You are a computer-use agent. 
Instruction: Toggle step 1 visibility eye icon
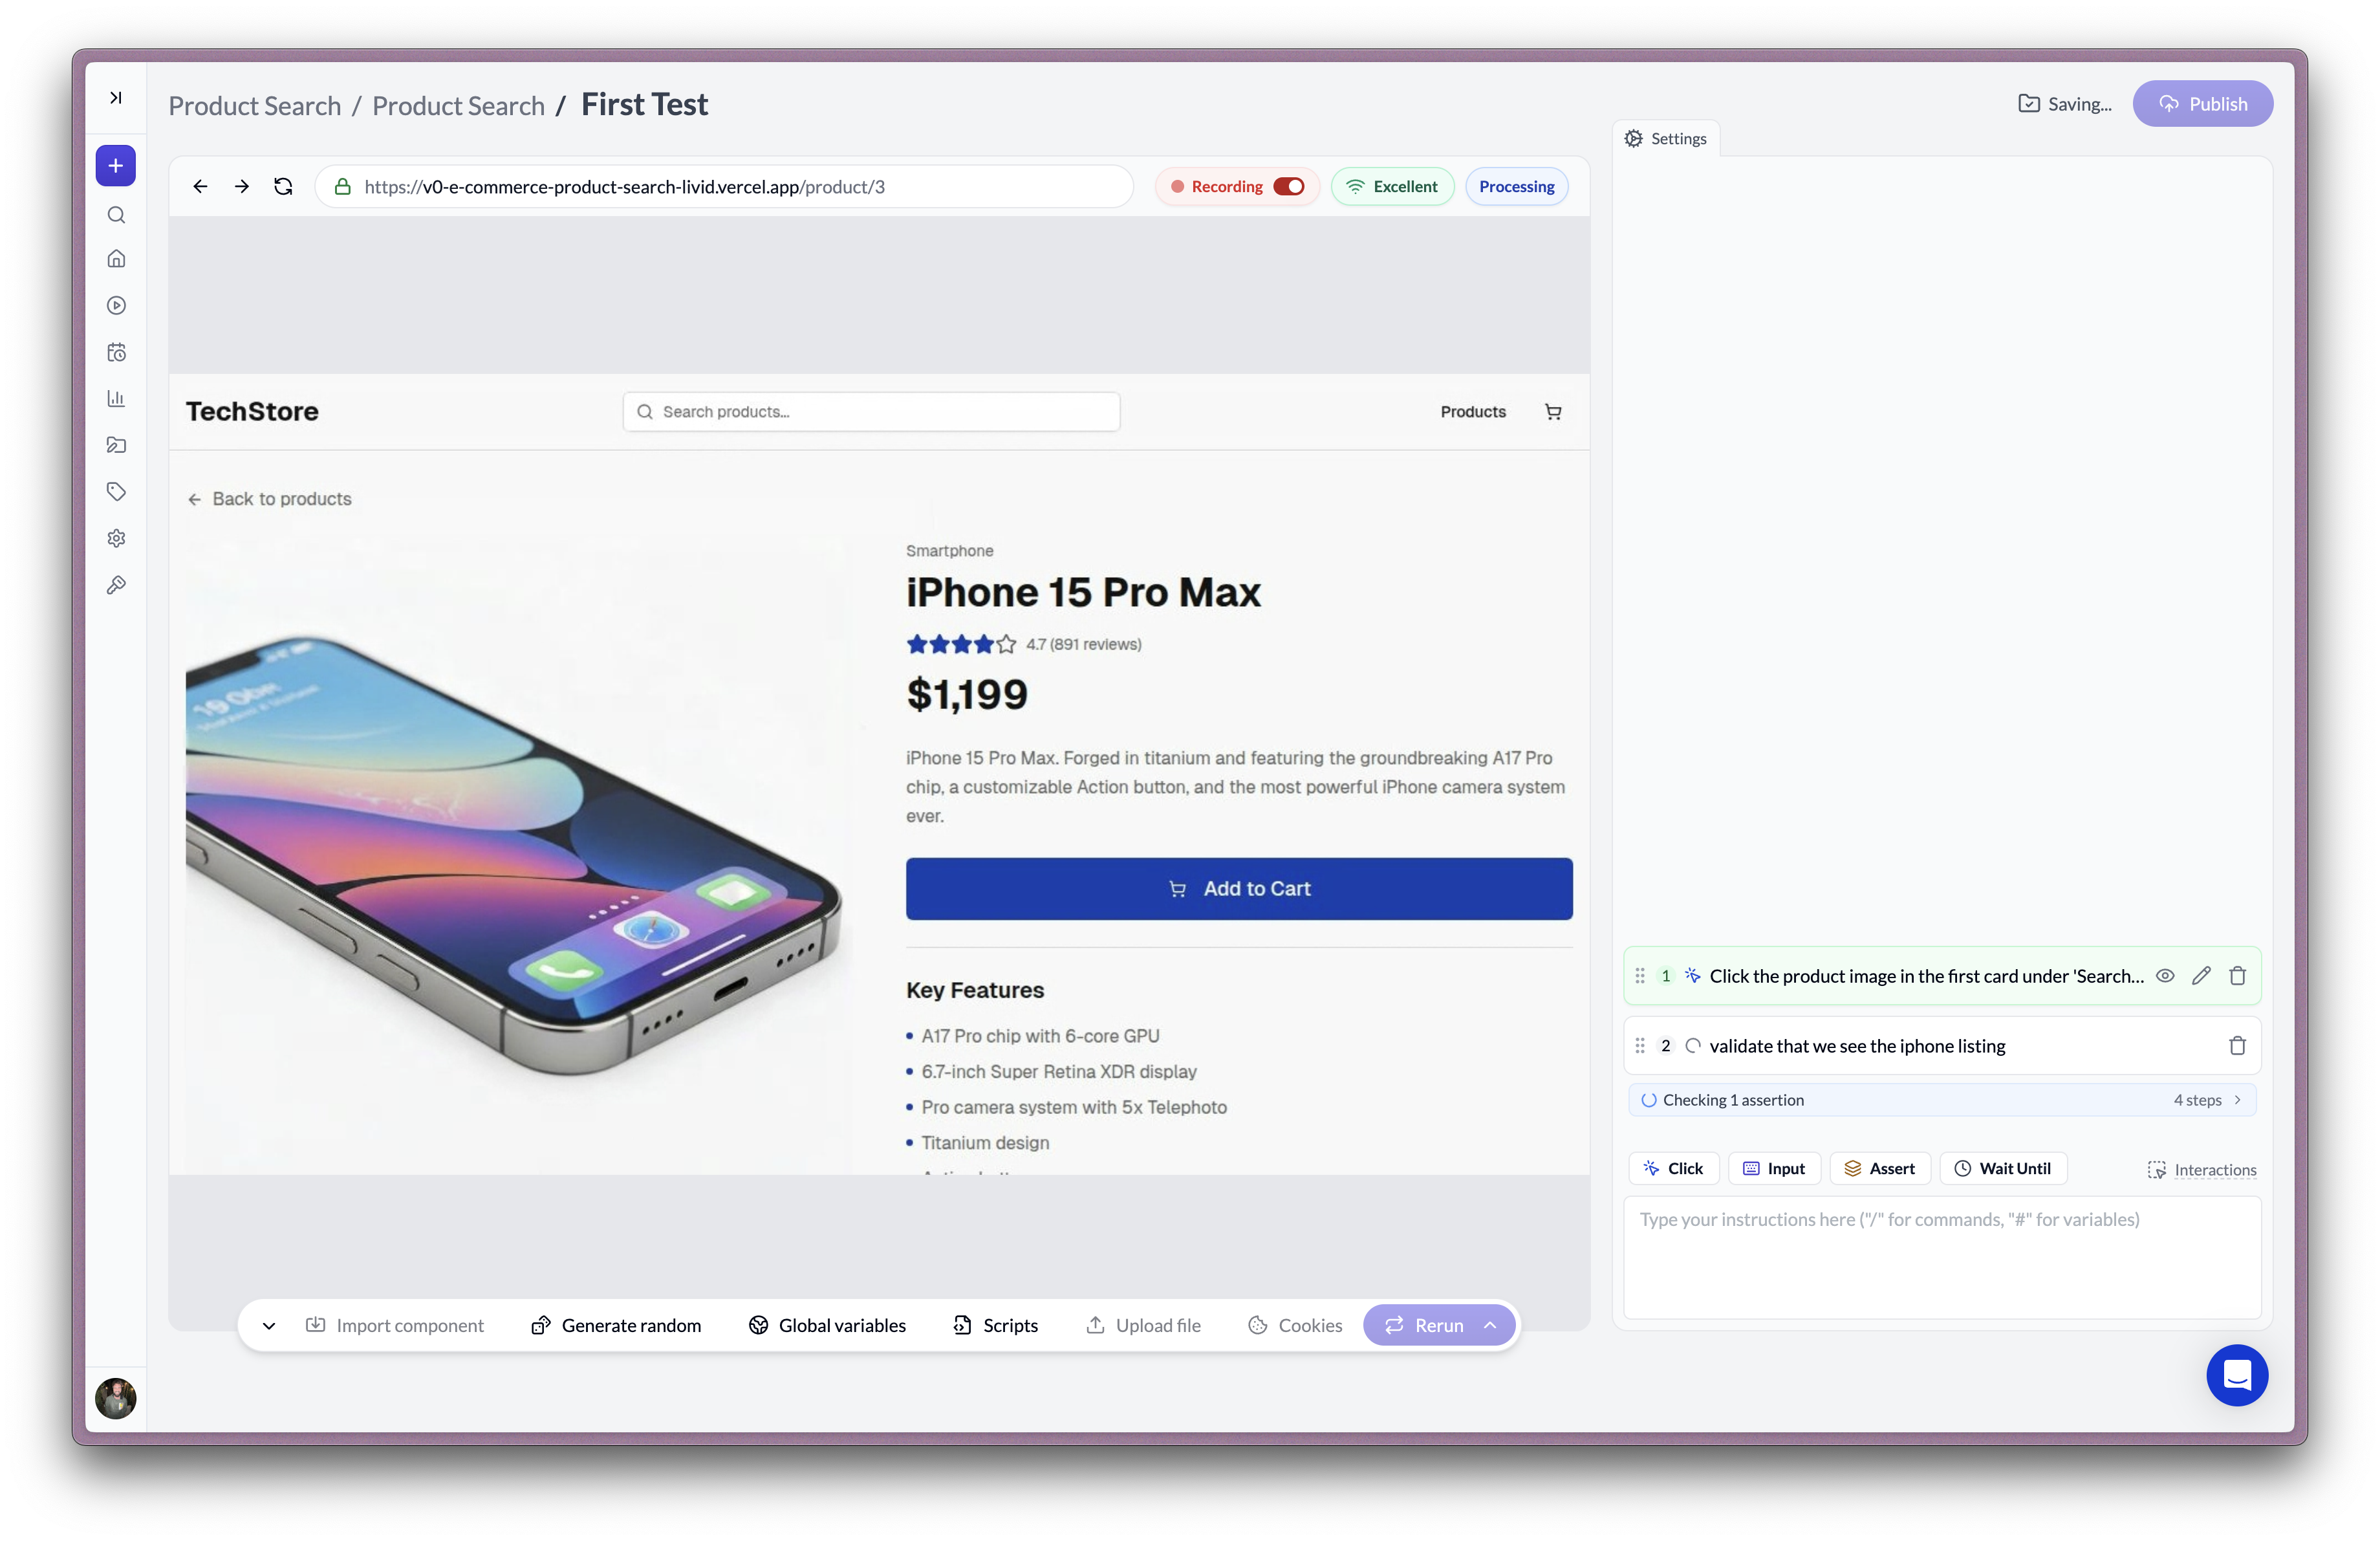[x=2164, y=976]
